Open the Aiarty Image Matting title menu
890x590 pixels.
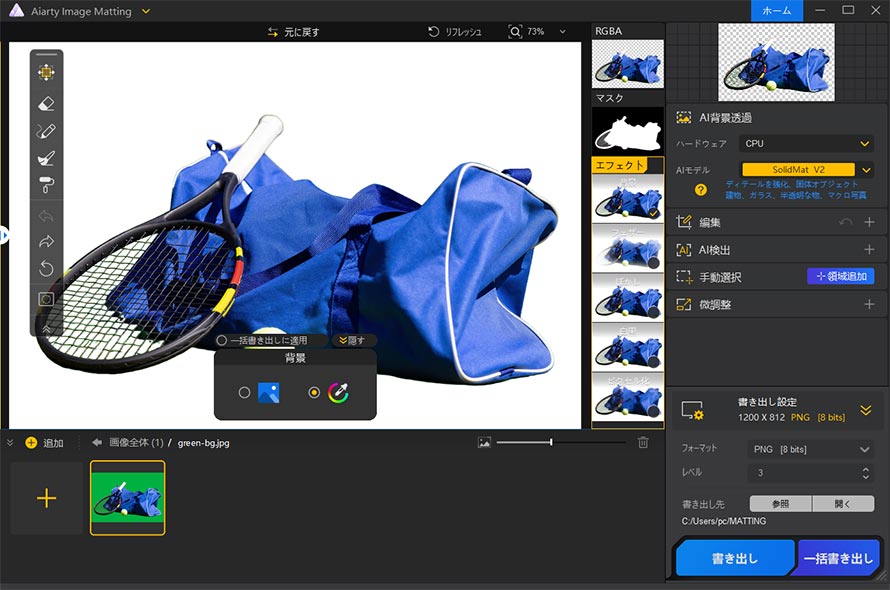tap(146, 11)
